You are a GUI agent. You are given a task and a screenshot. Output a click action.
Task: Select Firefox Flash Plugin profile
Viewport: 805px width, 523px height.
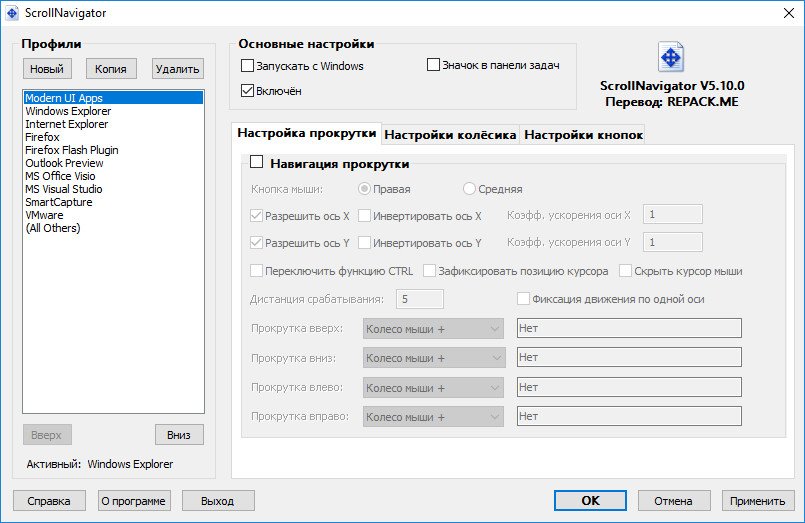(113, 150)
